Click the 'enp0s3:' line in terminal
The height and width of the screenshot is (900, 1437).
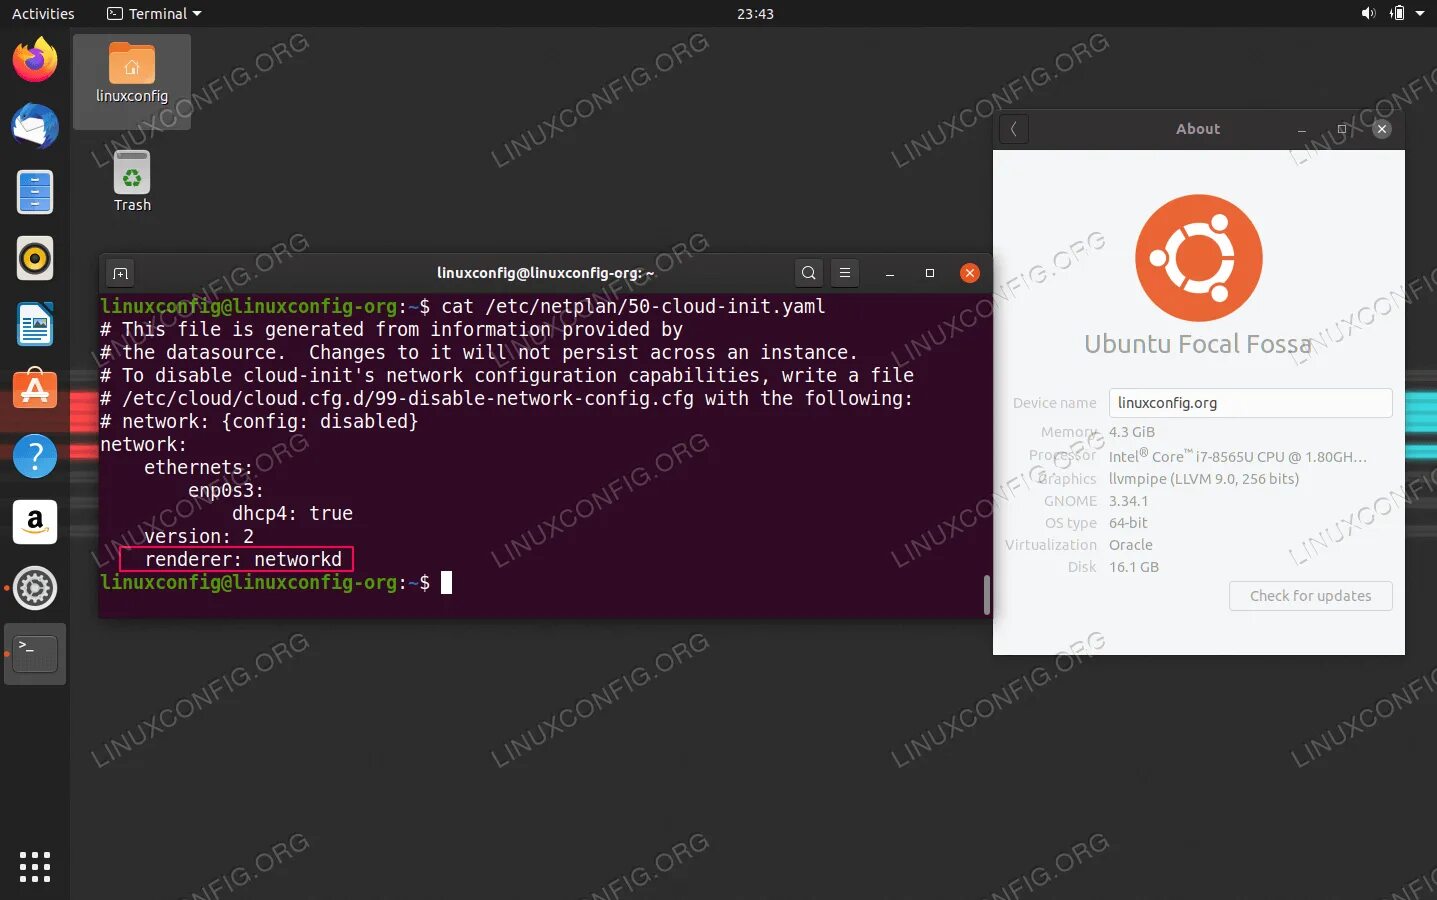tap(226, 491)
